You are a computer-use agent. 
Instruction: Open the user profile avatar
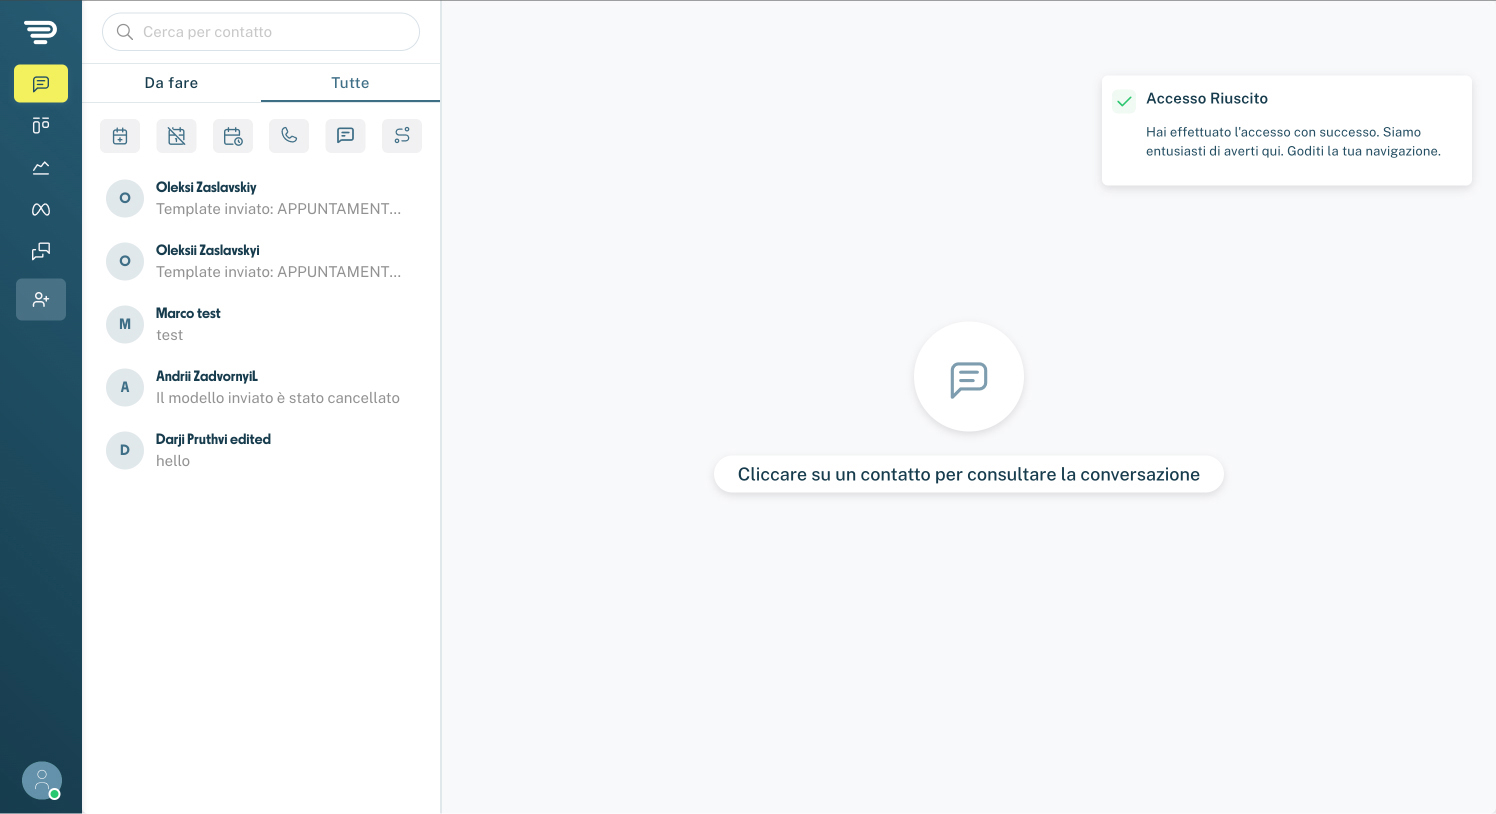pyautogui.click(x=42, y=781)
